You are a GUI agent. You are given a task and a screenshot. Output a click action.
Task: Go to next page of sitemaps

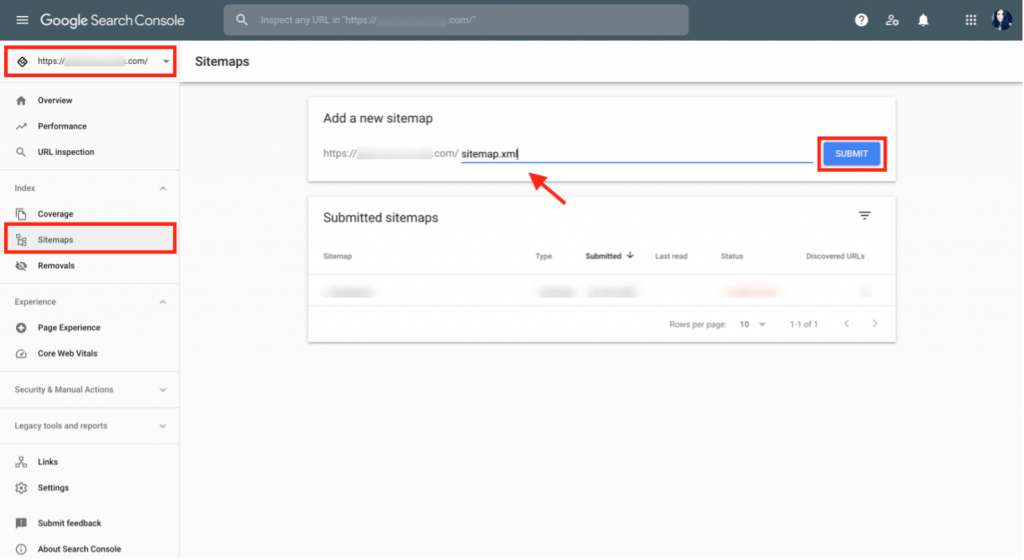click(875, 324)
